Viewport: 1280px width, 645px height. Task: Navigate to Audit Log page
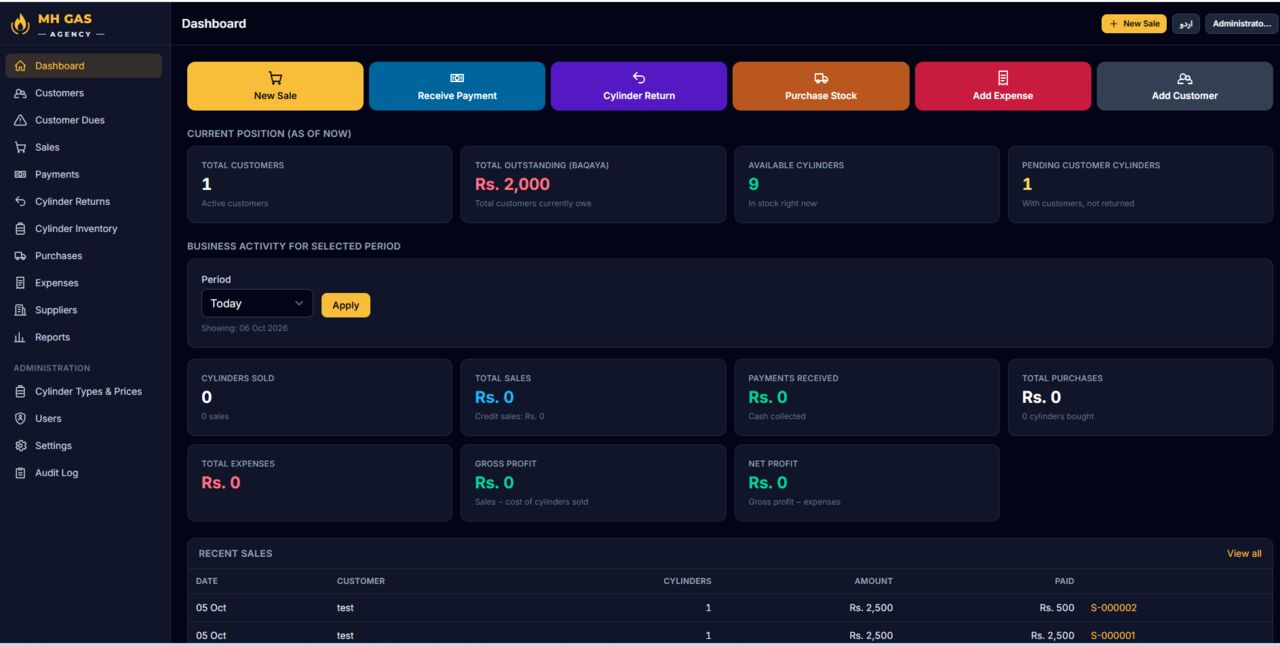[x=84, y=473]
